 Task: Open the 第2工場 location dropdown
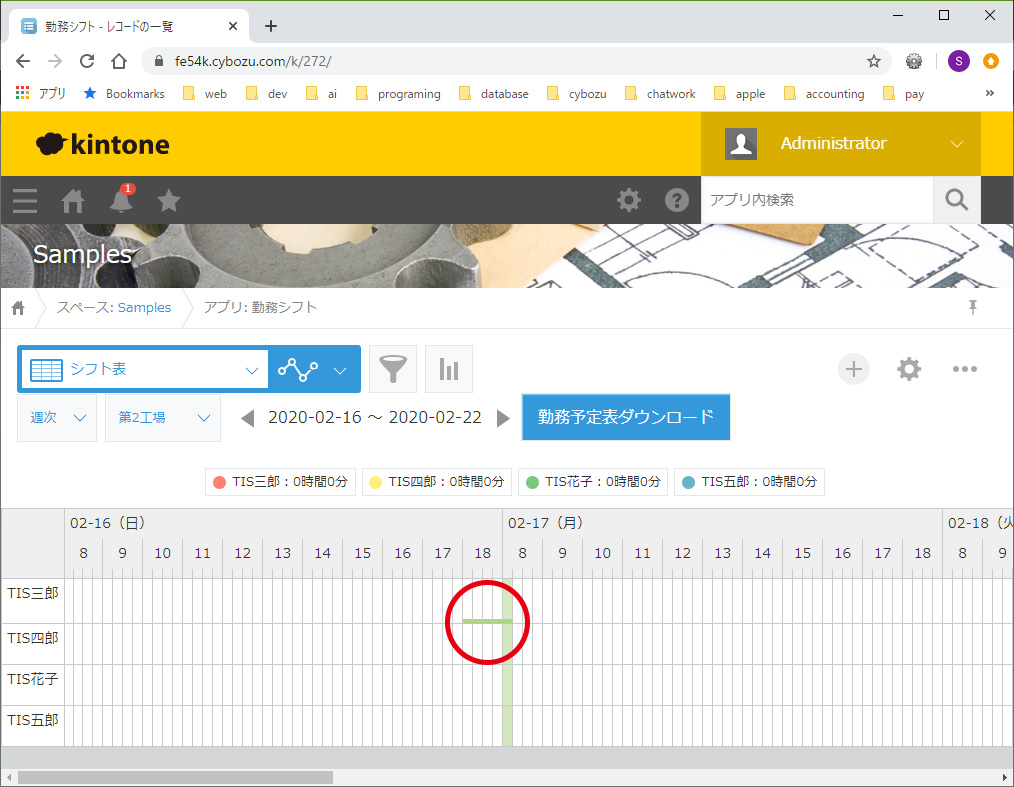pos(163,418)
